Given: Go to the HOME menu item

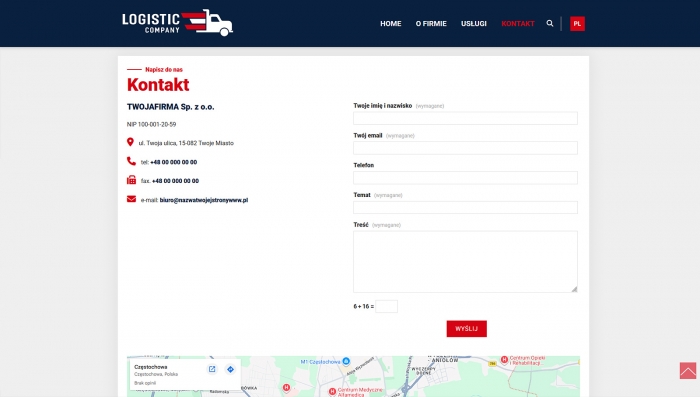Looking at the screenshot, I should (391, 24).
